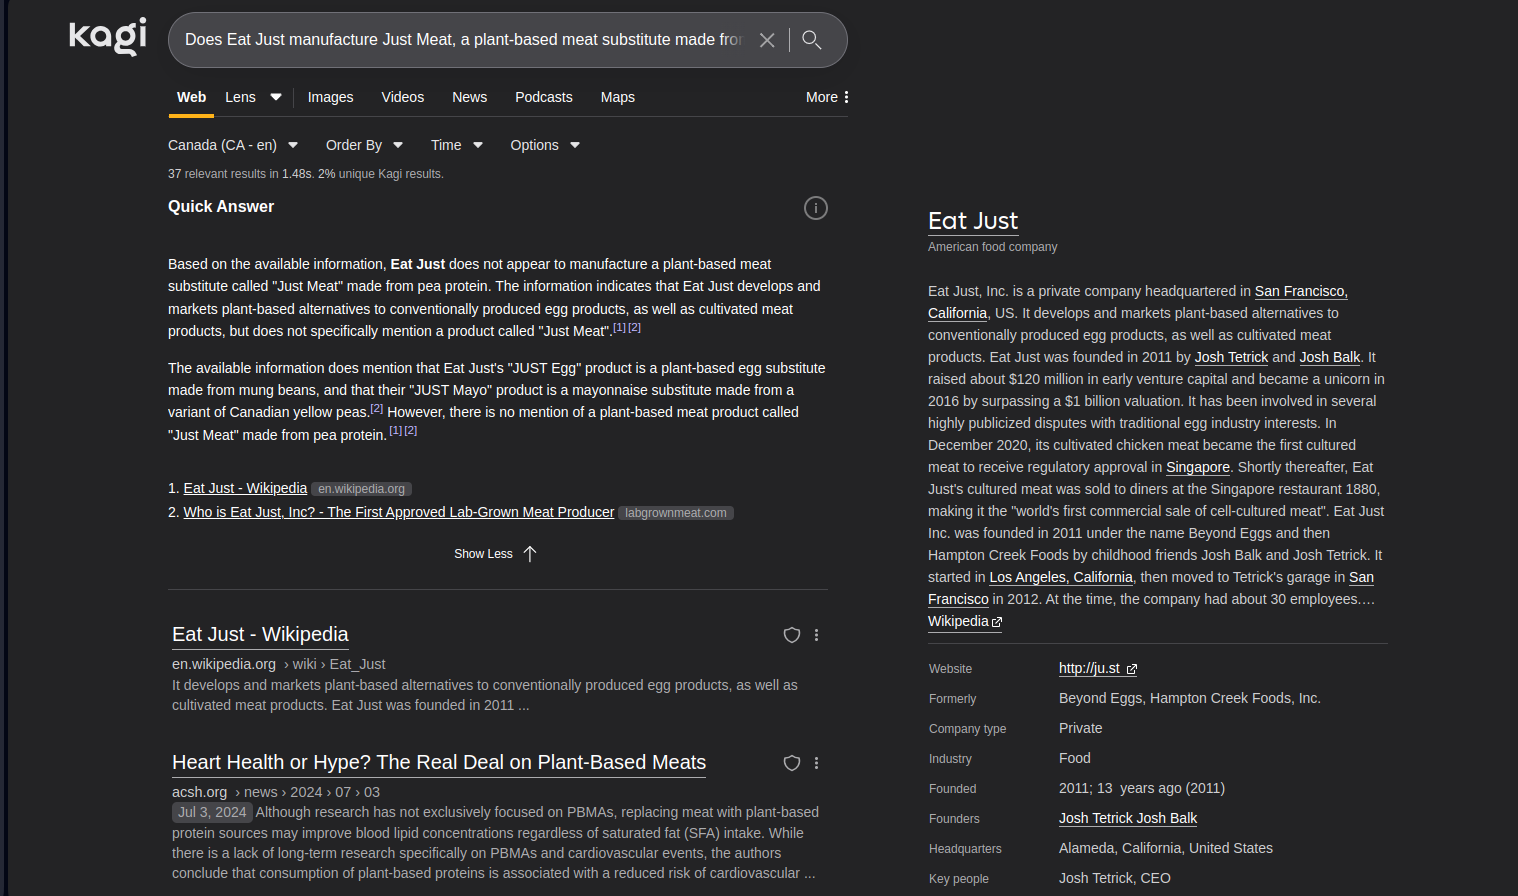Open the Eat Just - Wikipedia result title

[x=260, y=634]
